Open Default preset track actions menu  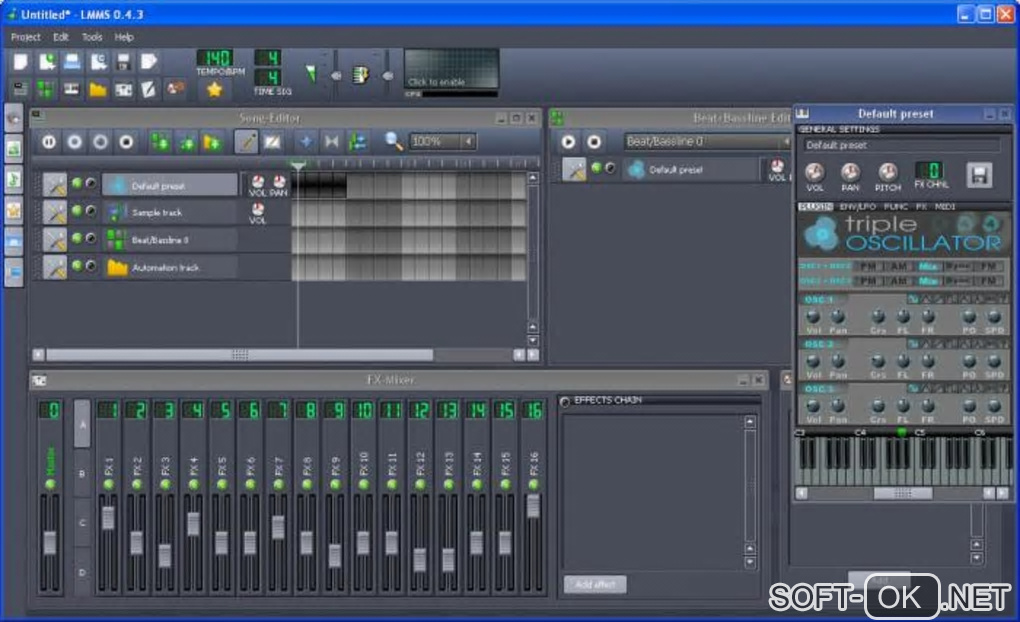(54, 185)
